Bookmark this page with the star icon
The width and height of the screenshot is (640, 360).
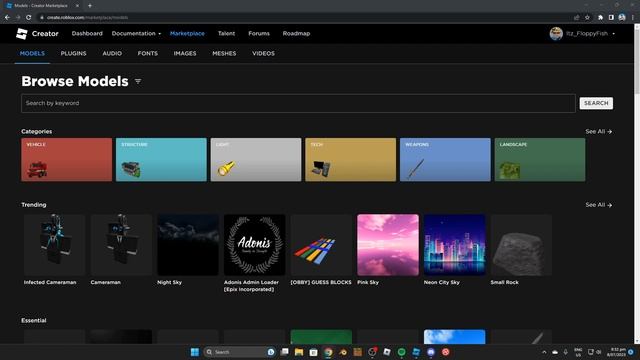pos(587,17)
